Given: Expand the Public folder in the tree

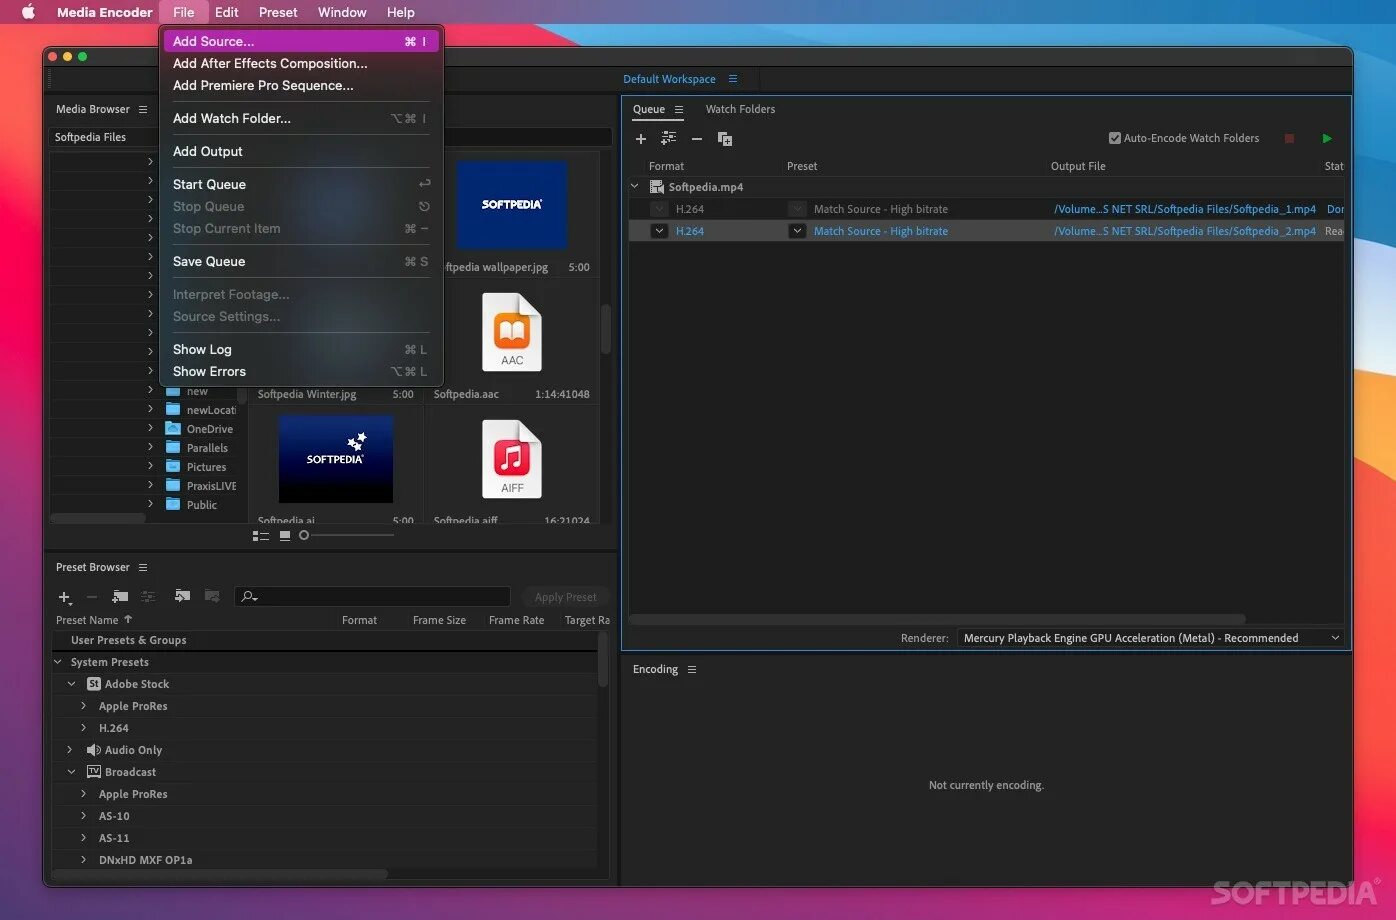Looking at the screenshot, I should click(151, 505).
